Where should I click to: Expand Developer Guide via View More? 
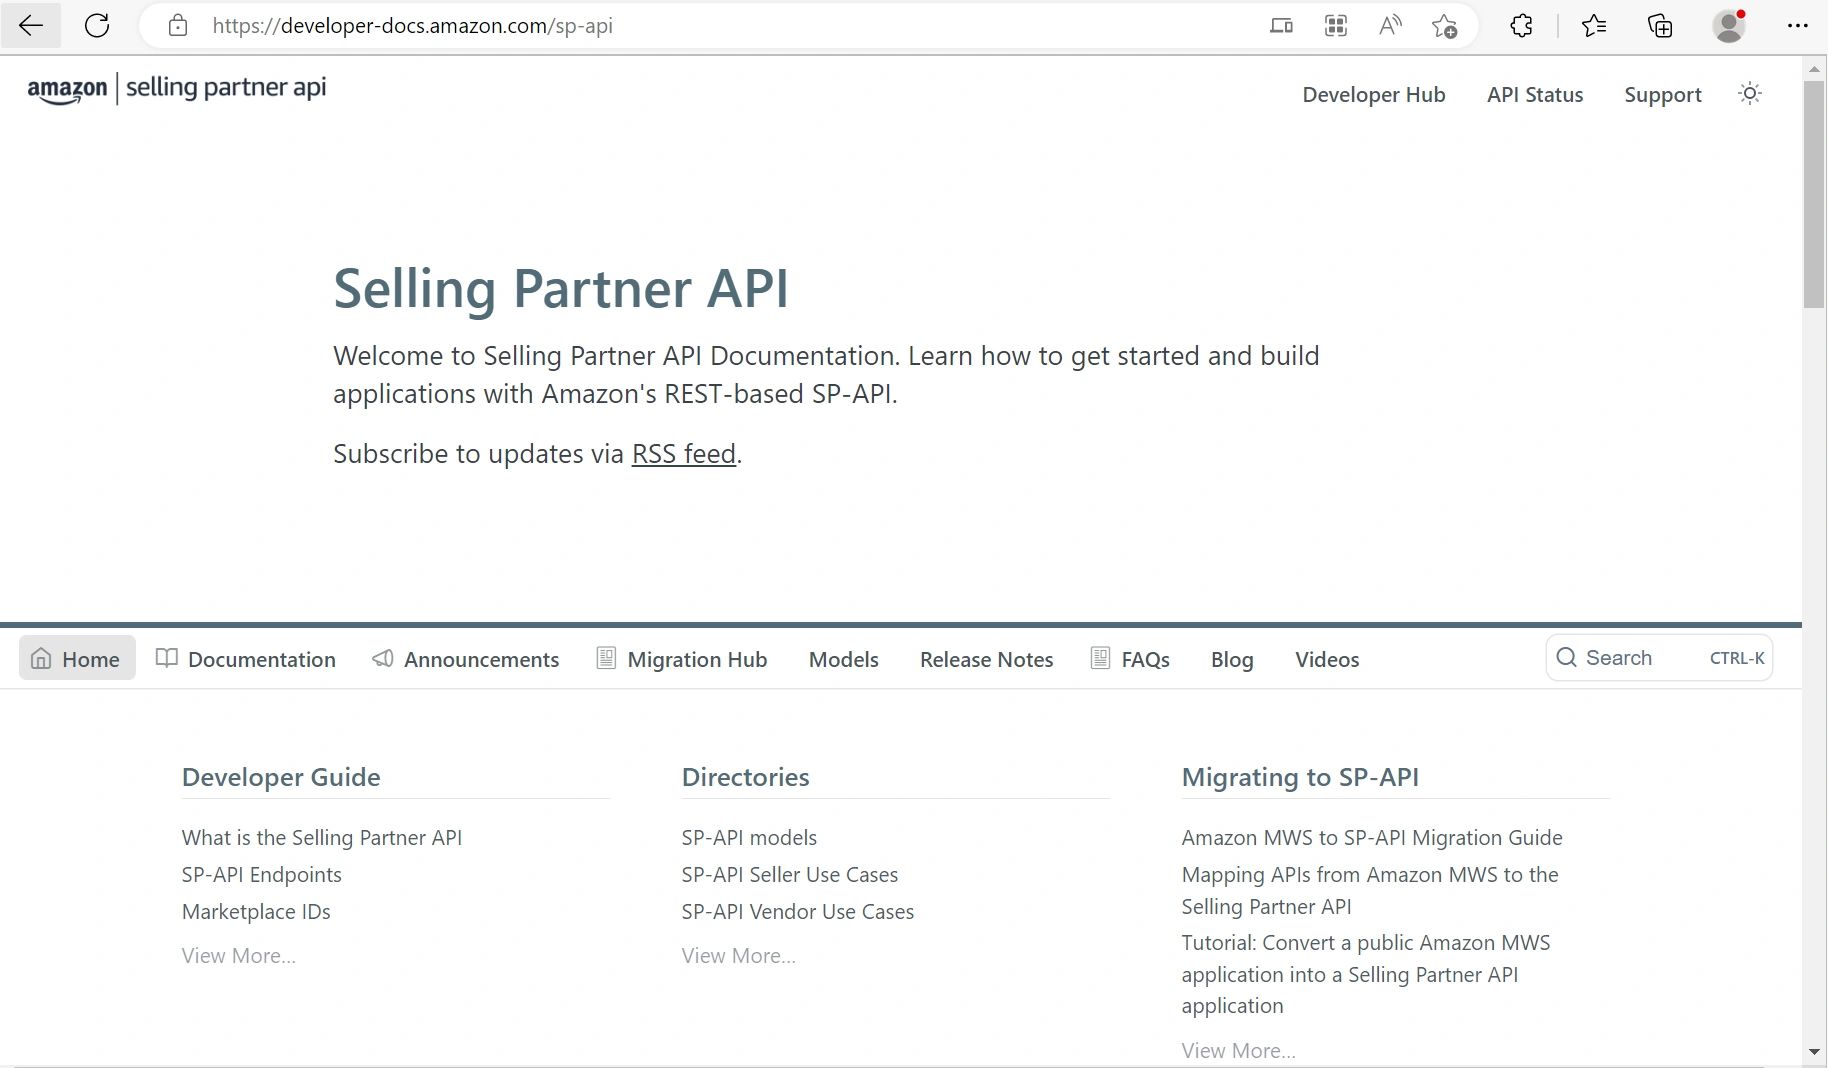point(237,955)
